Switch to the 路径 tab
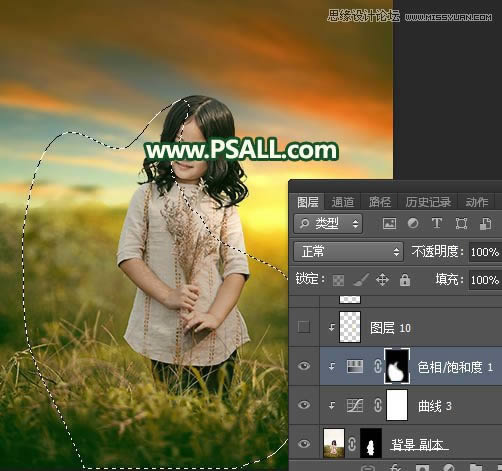The image size is (502, 471). 379,202
